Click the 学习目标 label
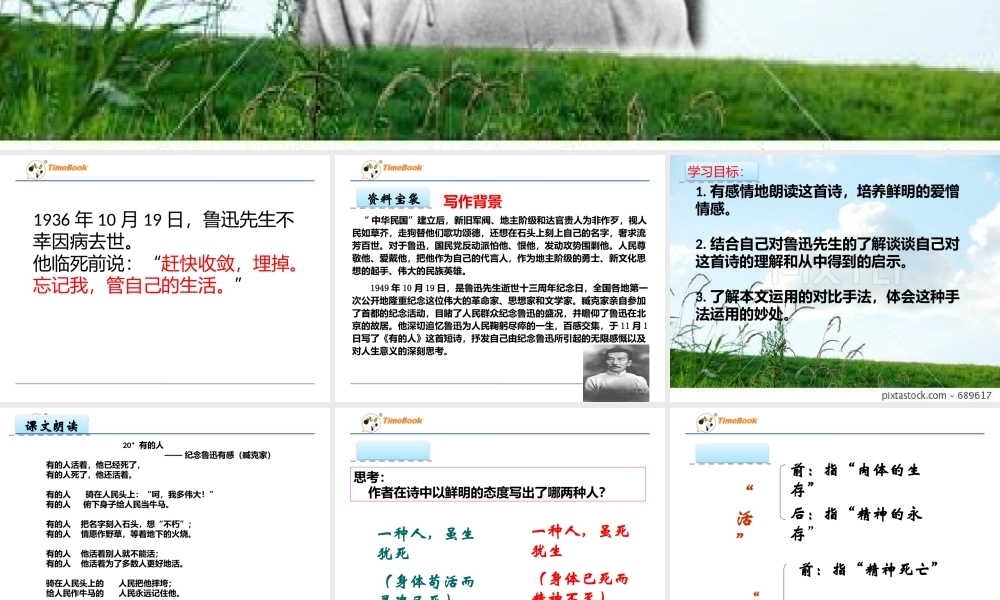Viewport: 1000px width, 600px height. [715, 172]
